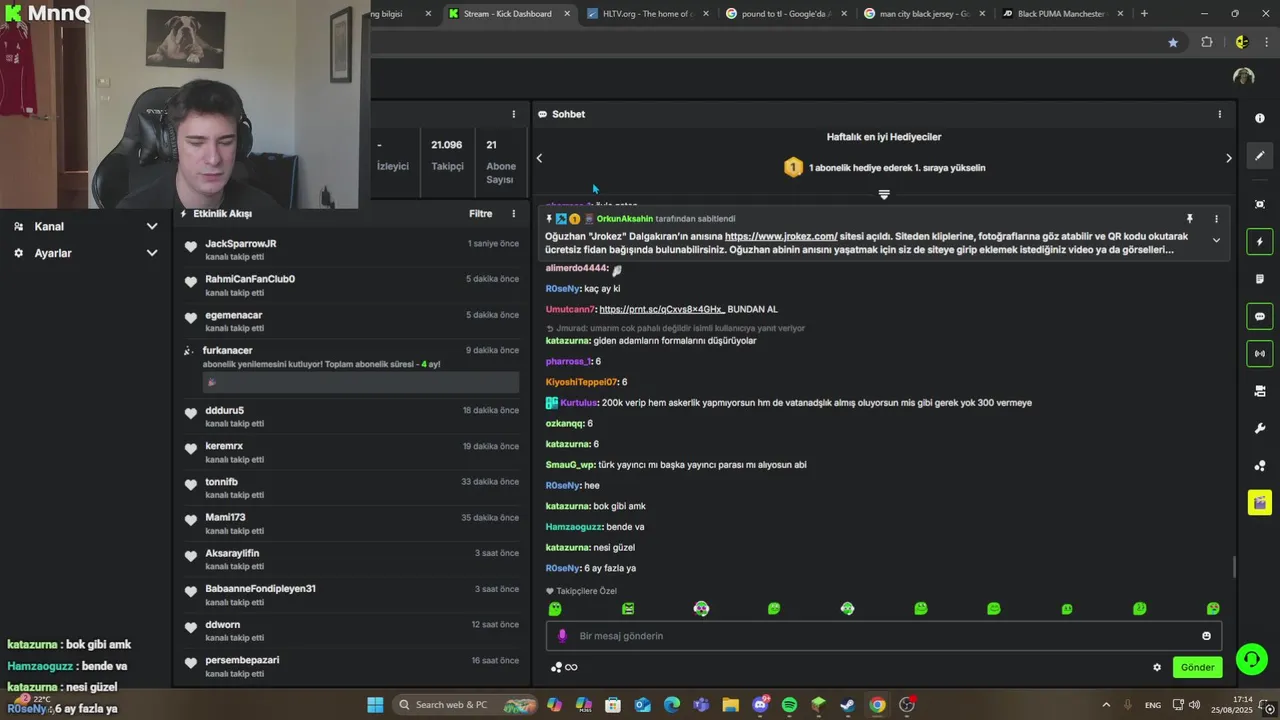Image resolution: width=1280 pixels, height=720 pixels.
Task: Click the green lightning bolt sidebar icon
Action: (1259, 241)
